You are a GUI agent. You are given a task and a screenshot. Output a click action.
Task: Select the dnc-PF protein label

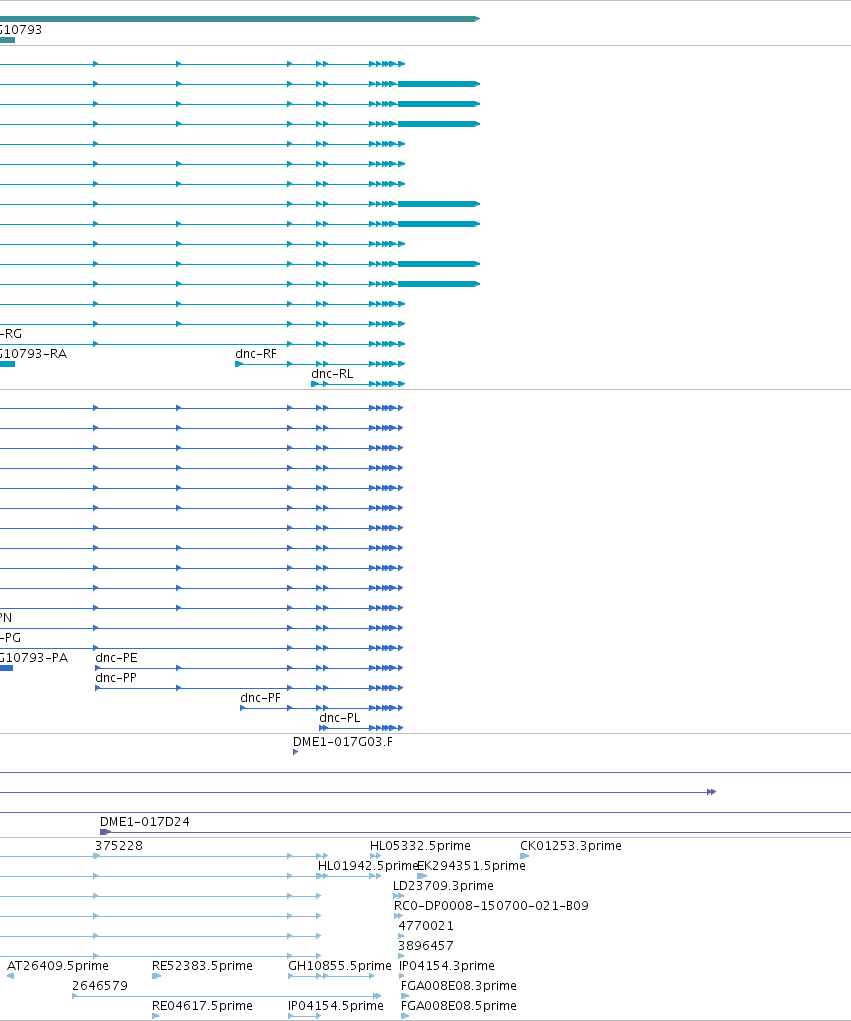click(x=260, y=698)
